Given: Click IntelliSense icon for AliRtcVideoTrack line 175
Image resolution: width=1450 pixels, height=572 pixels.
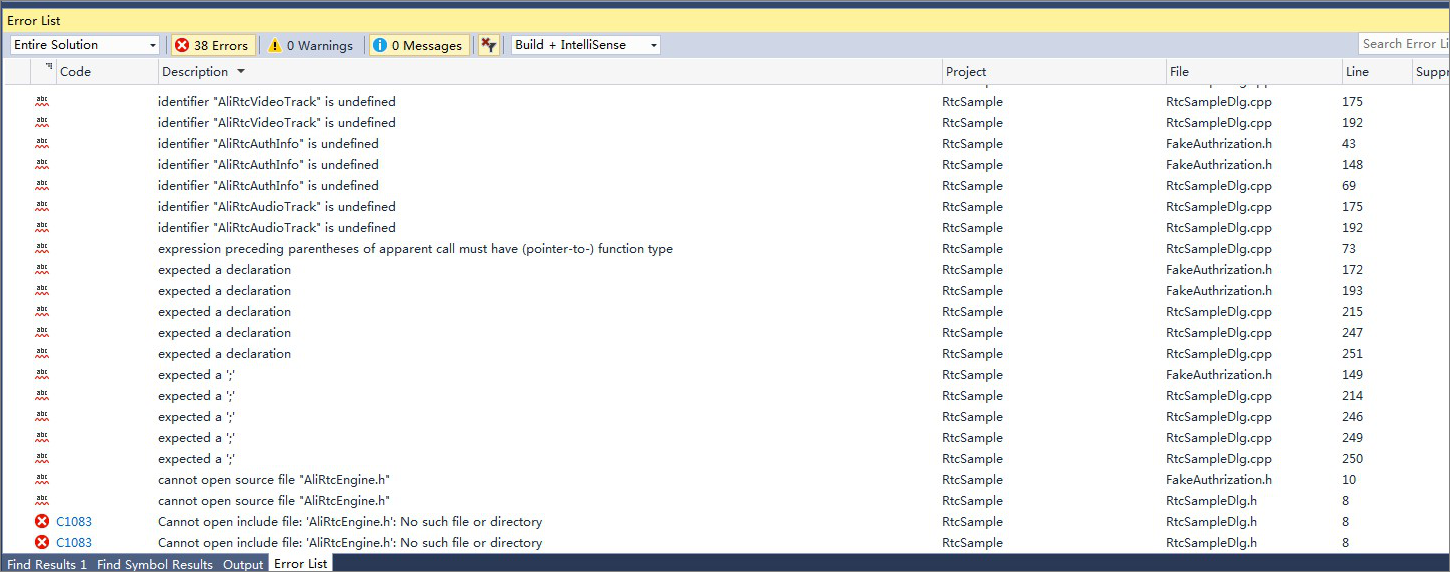Looking at the screenshot, I should click(x=42, y=101).
